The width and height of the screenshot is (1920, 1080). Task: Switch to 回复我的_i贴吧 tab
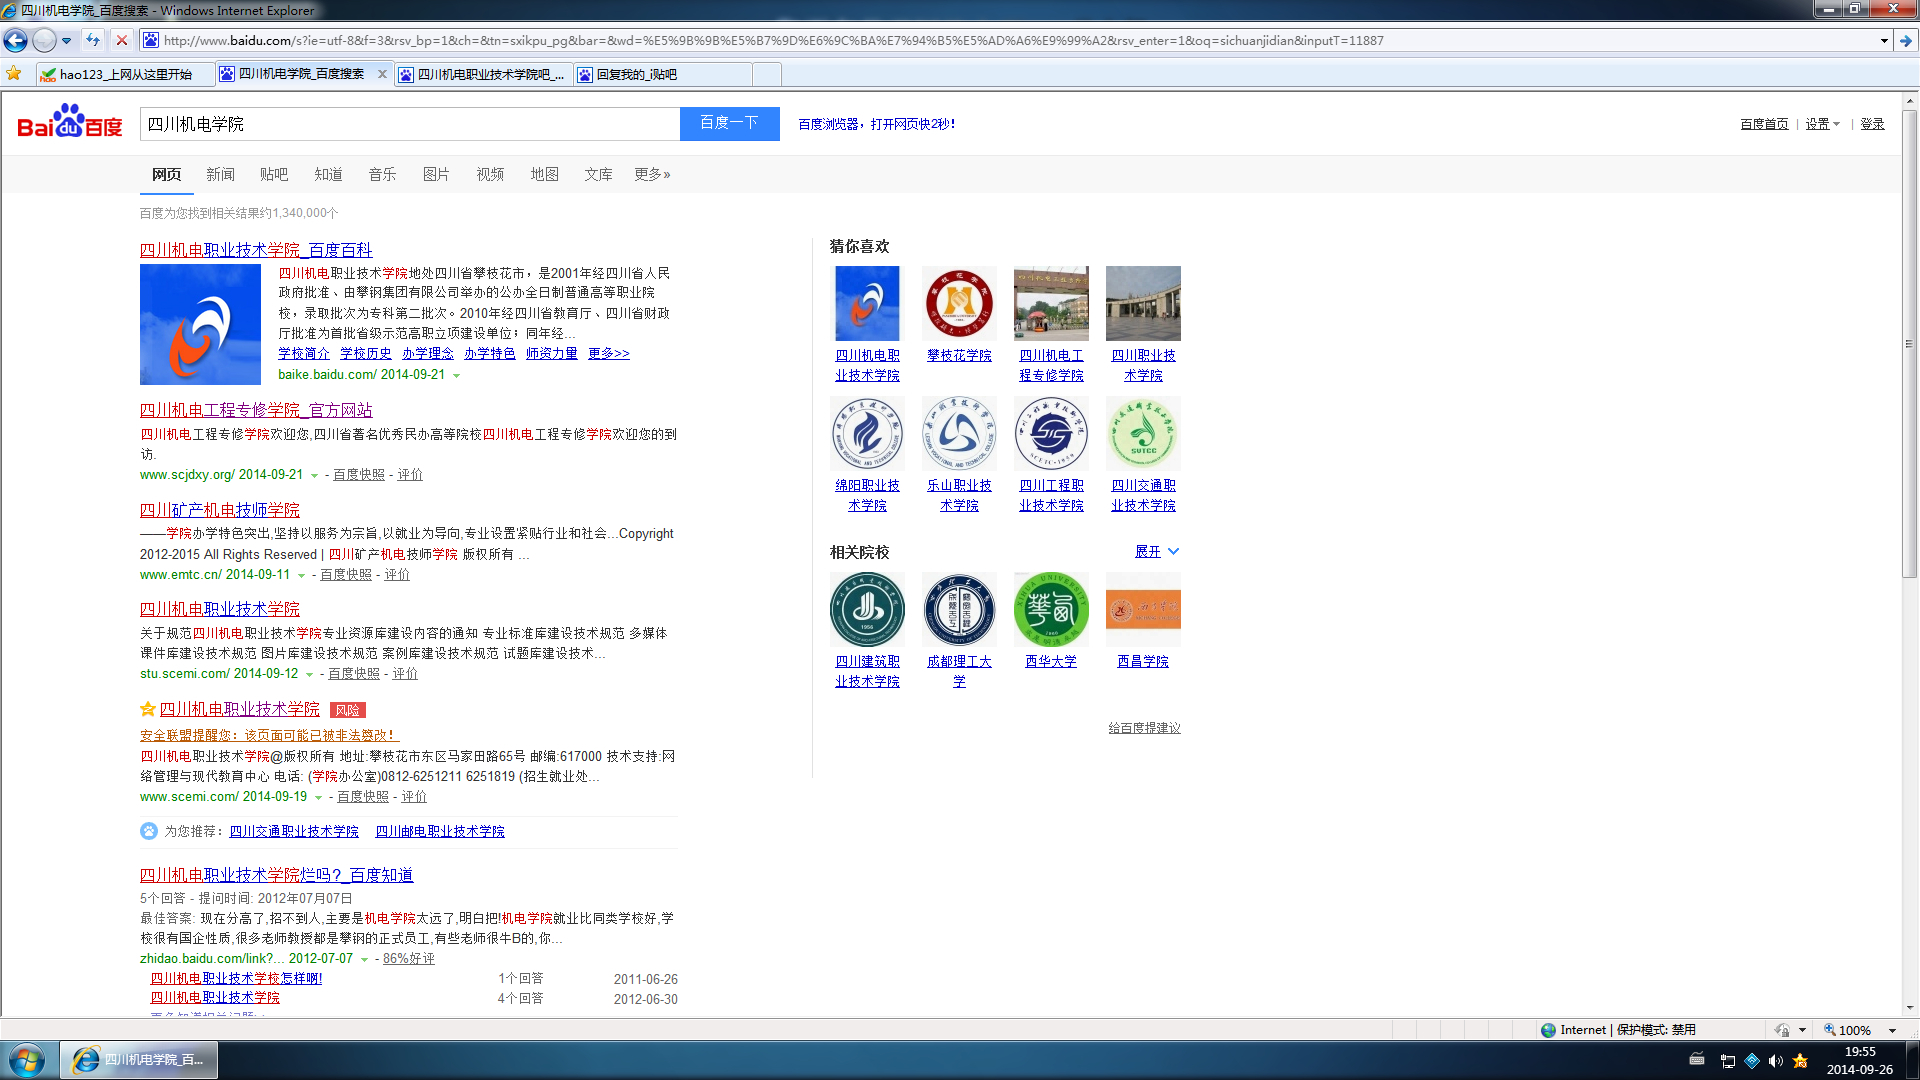coord(662,74)
